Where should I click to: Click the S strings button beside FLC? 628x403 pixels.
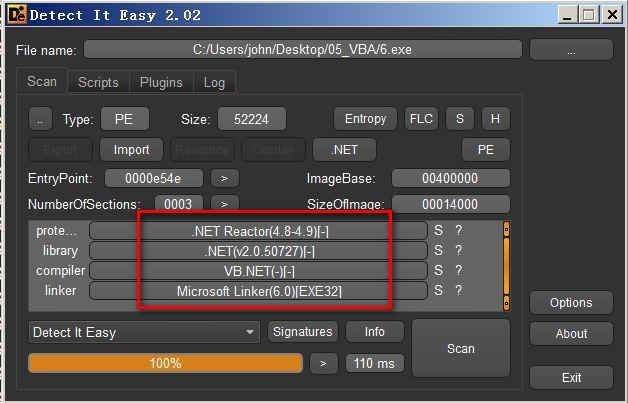pyautogui.click(x=460, y=119)
